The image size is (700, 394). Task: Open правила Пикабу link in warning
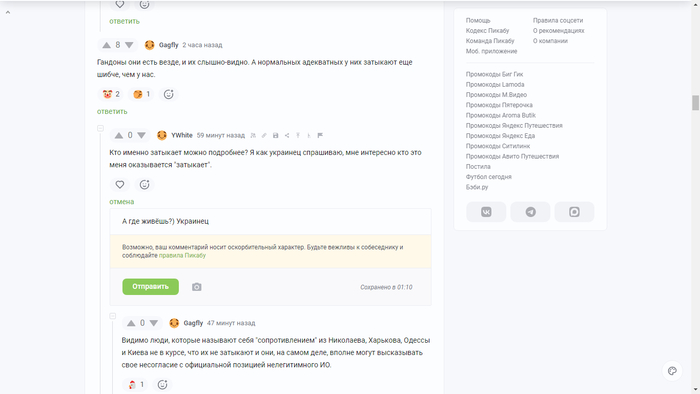click(182, 256)
